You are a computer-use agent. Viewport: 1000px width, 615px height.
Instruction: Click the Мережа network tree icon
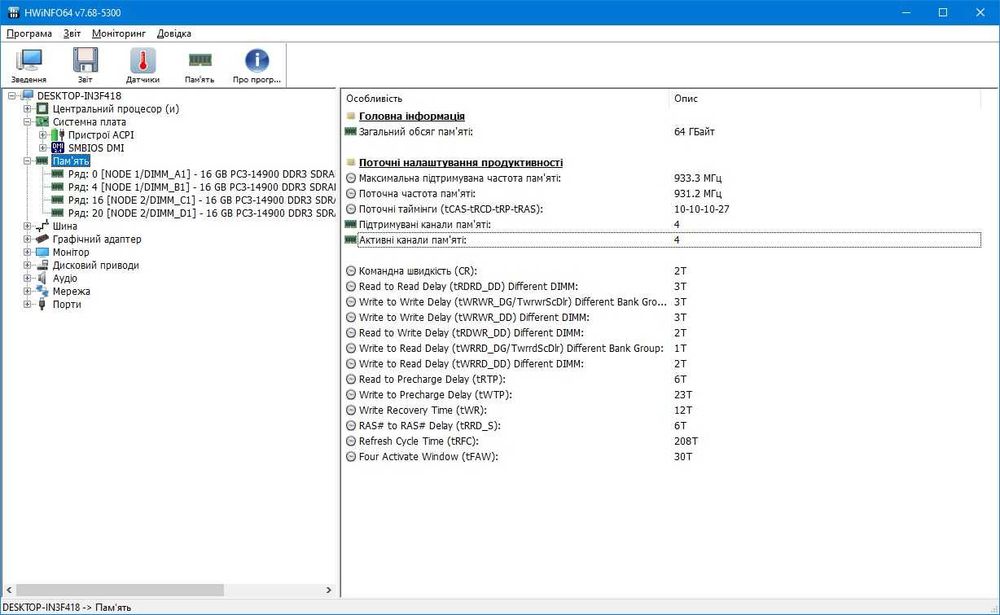[43, 292]
